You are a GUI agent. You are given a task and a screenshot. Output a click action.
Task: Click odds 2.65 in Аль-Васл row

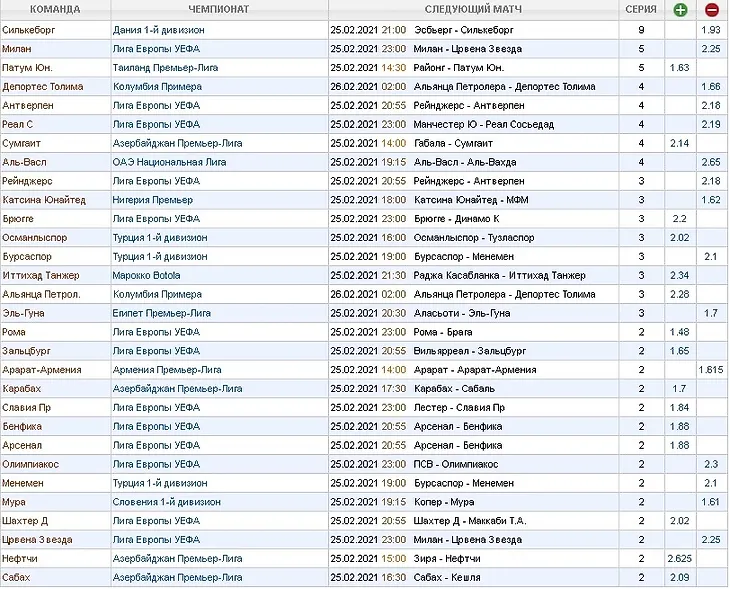(x=711, y=162)
